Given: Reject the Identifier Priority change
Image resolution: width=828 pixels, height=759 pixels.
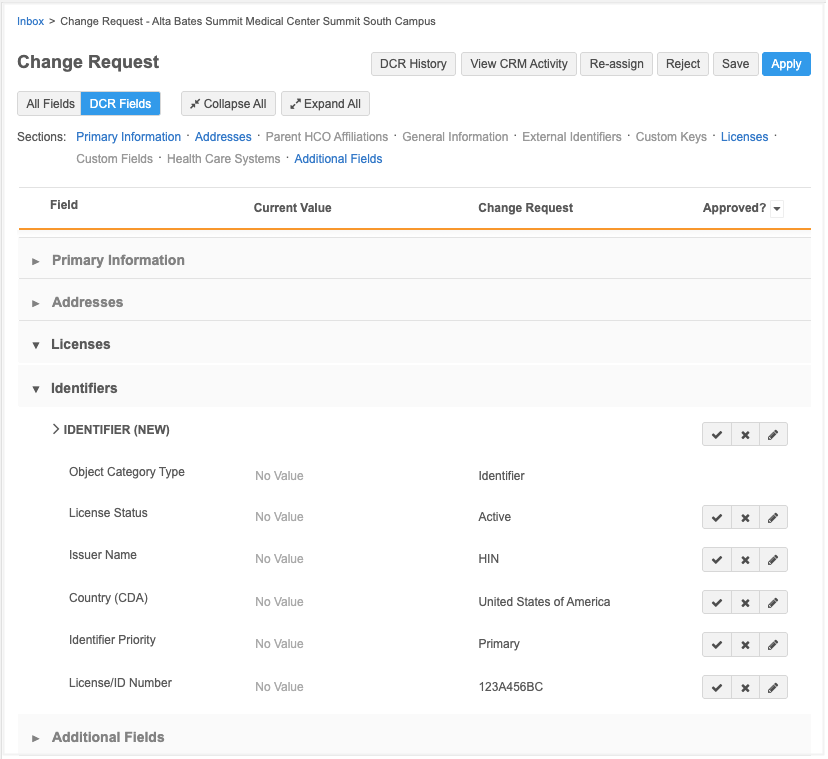Looking at the screenshot, I should (745, 645).
